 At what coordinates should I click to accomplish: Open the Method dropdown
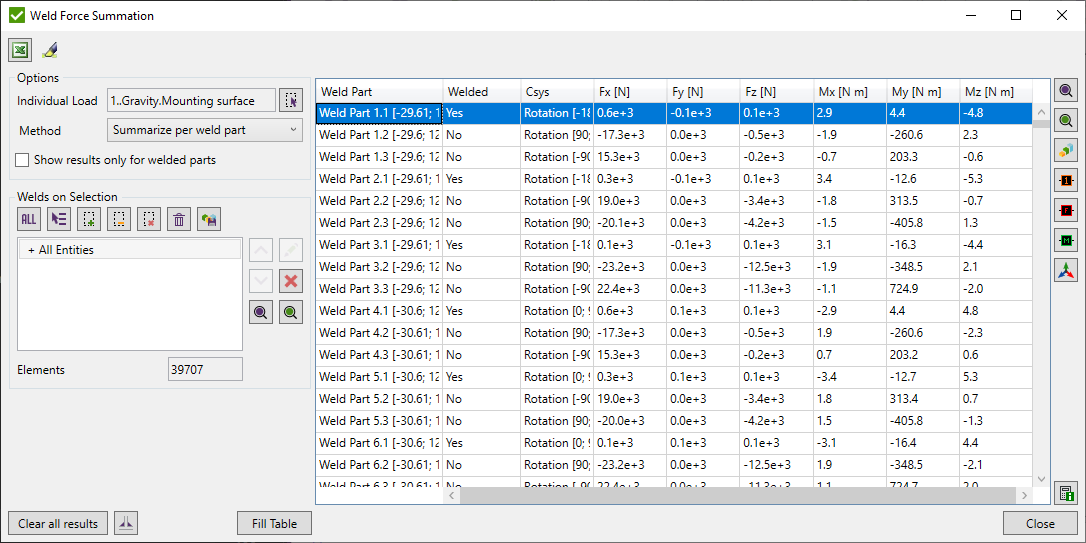point(204,130)
